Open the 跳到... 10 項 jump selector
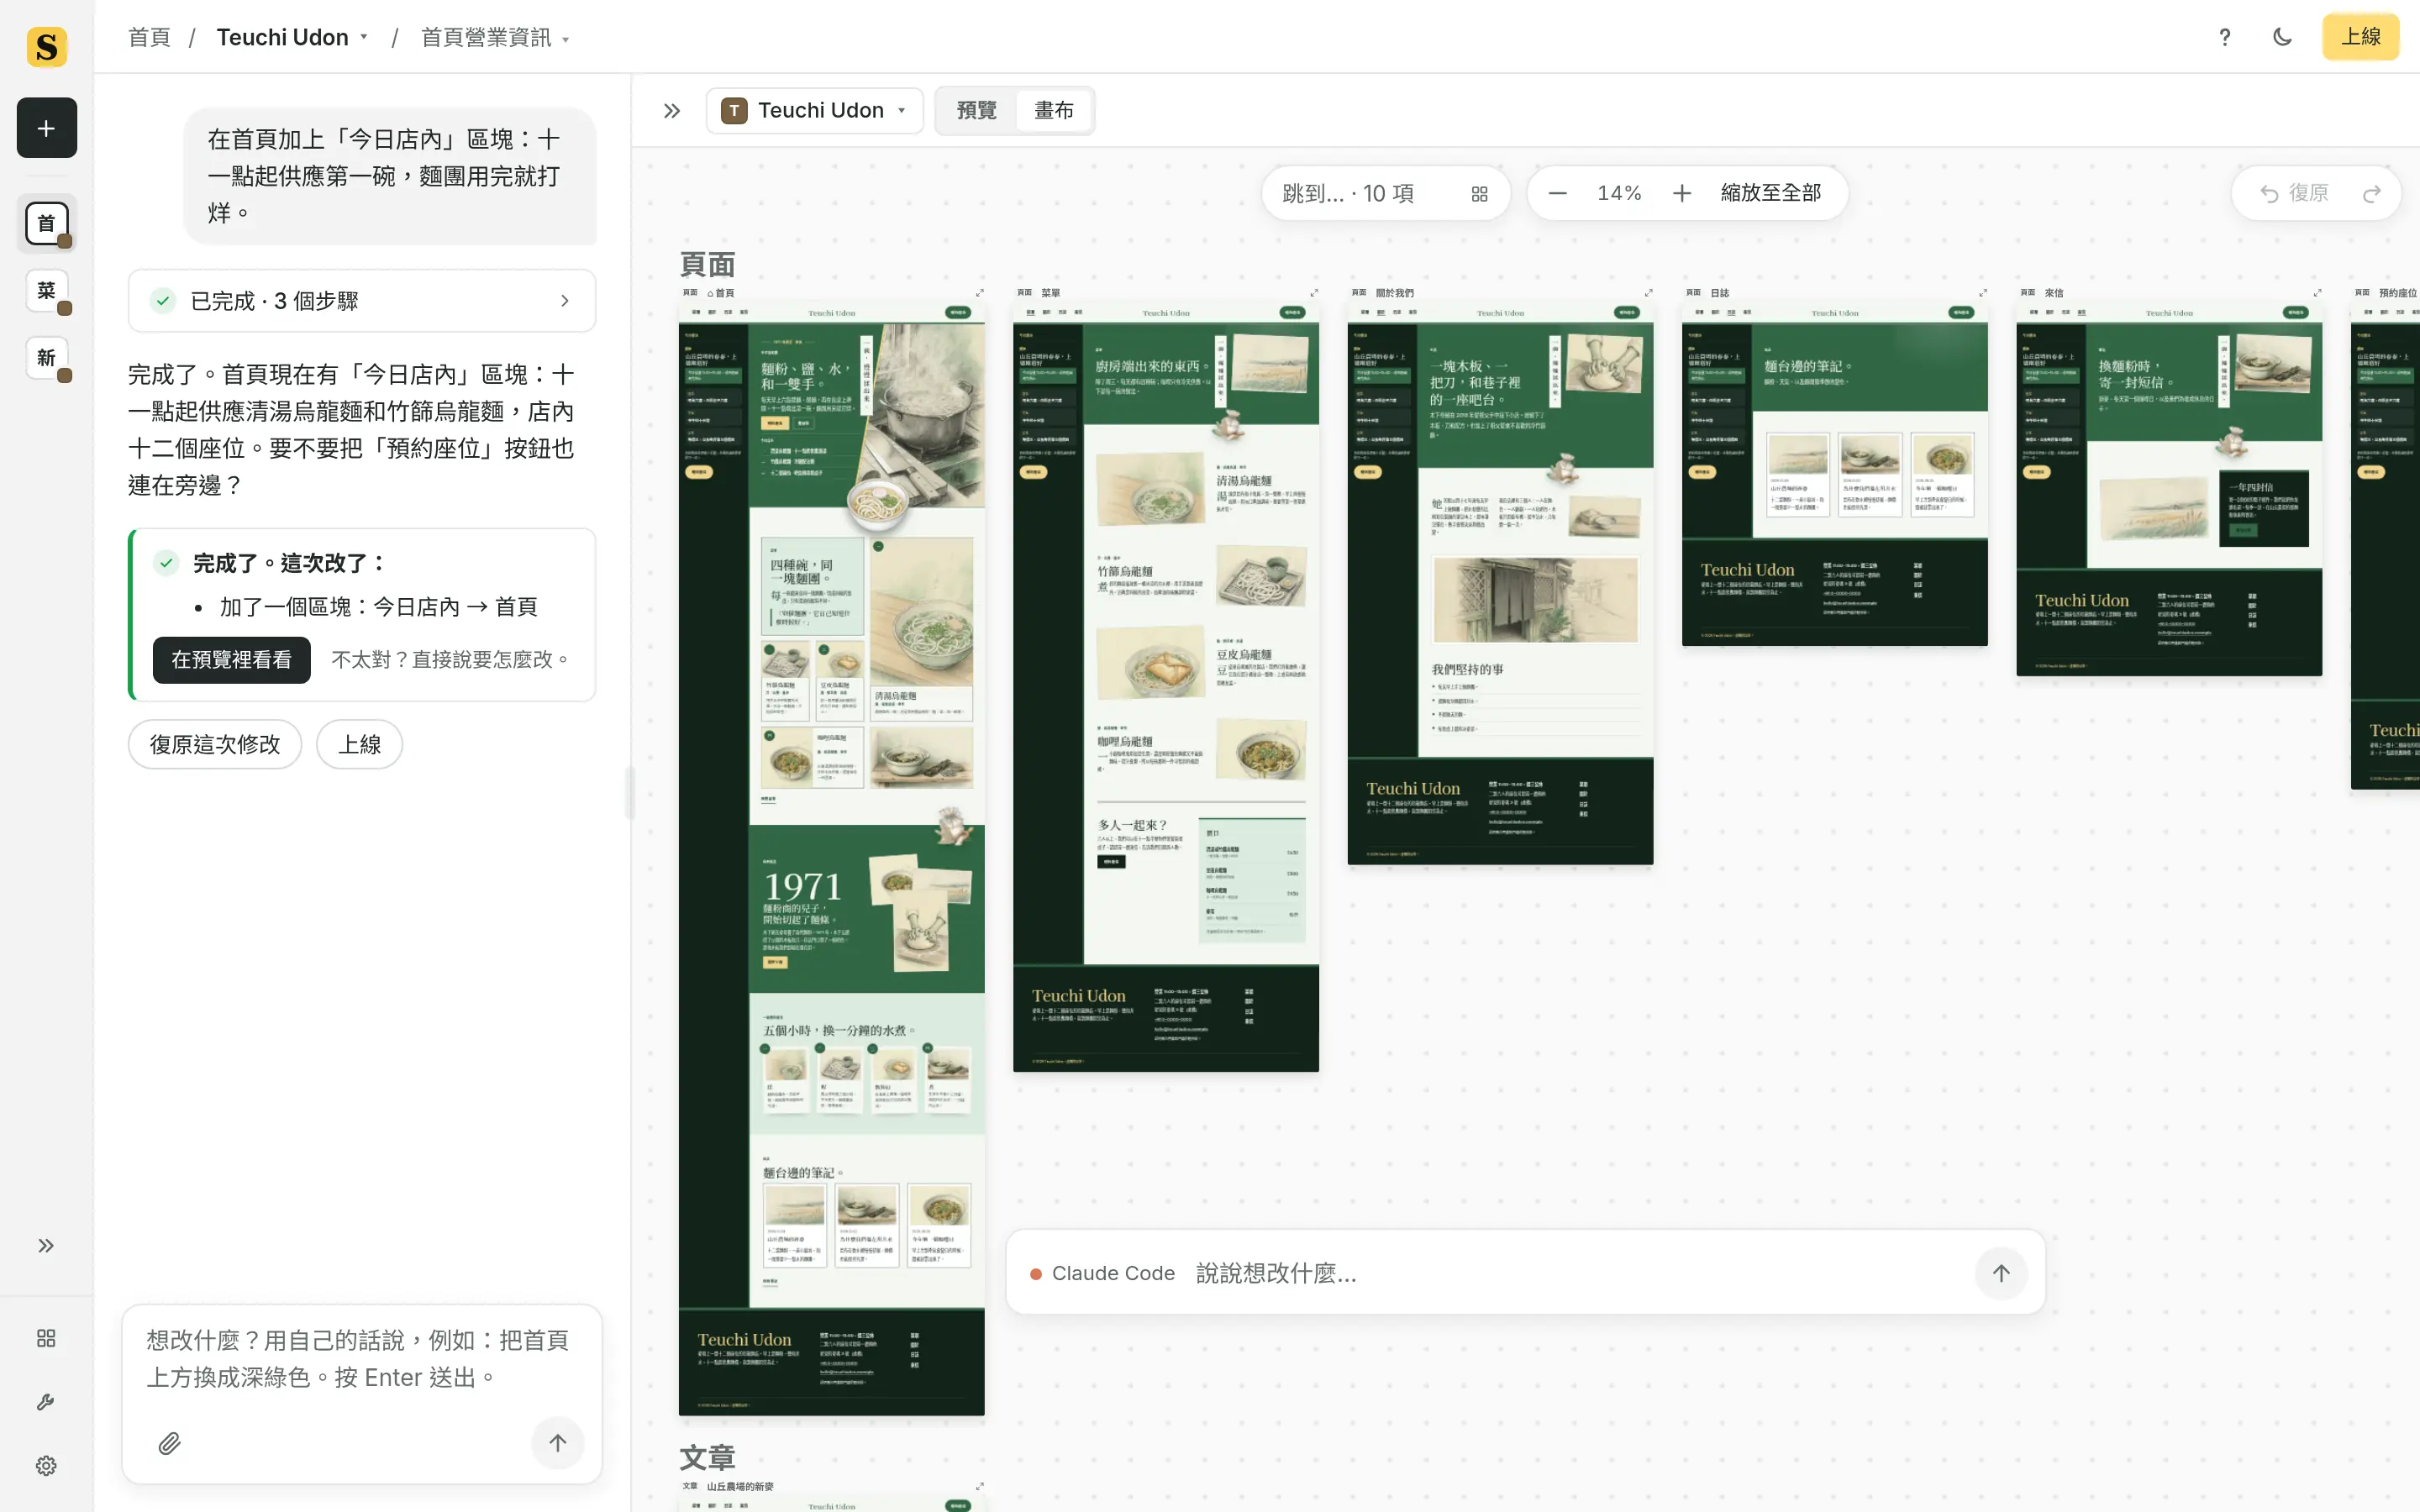Viewport: 2420px width, 1512px height. [1385, 193]
